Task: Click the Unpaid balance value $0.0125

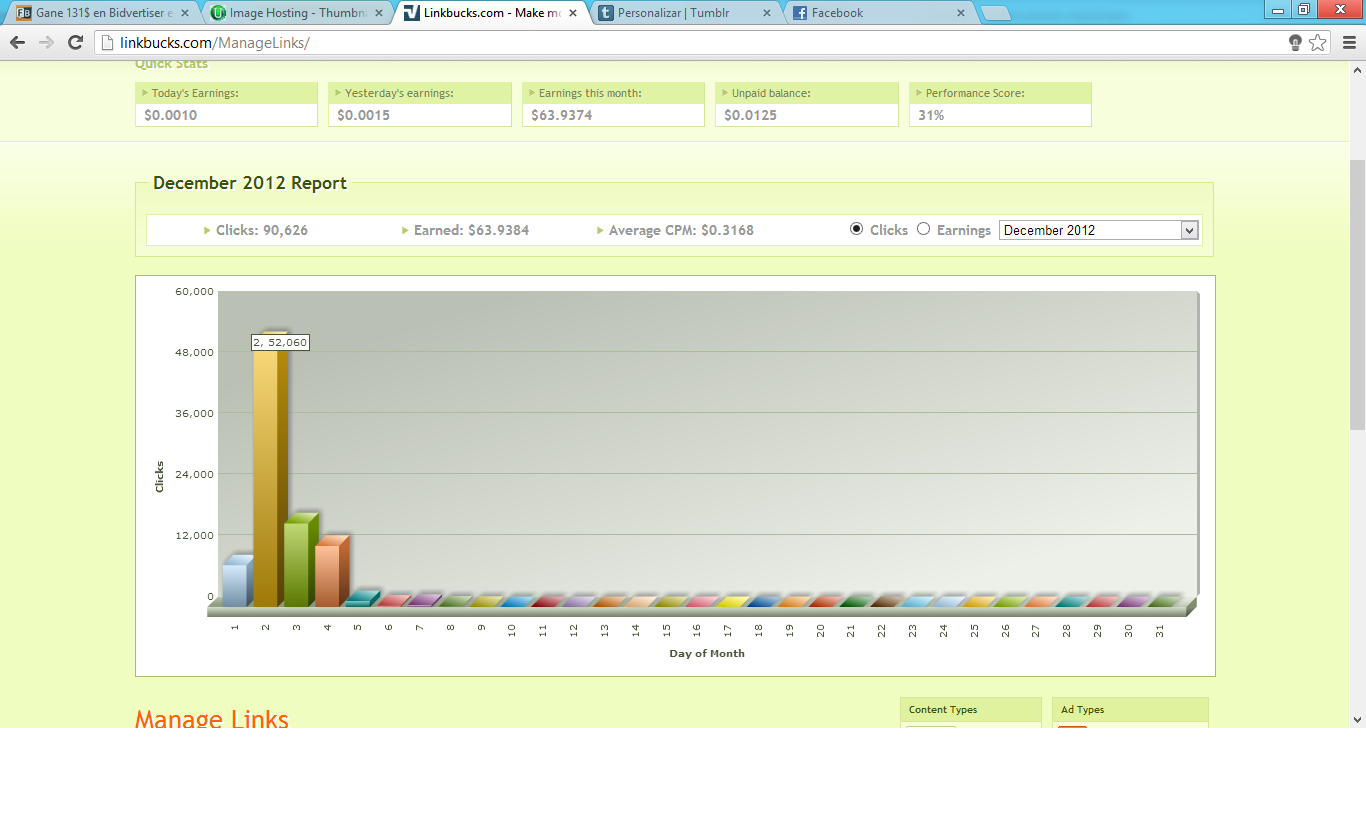Action: click(x=751, y=115)
